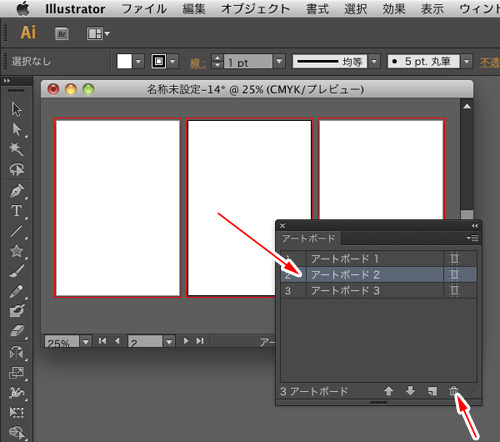Move artboard up with arrow icon

coord(389,391)
